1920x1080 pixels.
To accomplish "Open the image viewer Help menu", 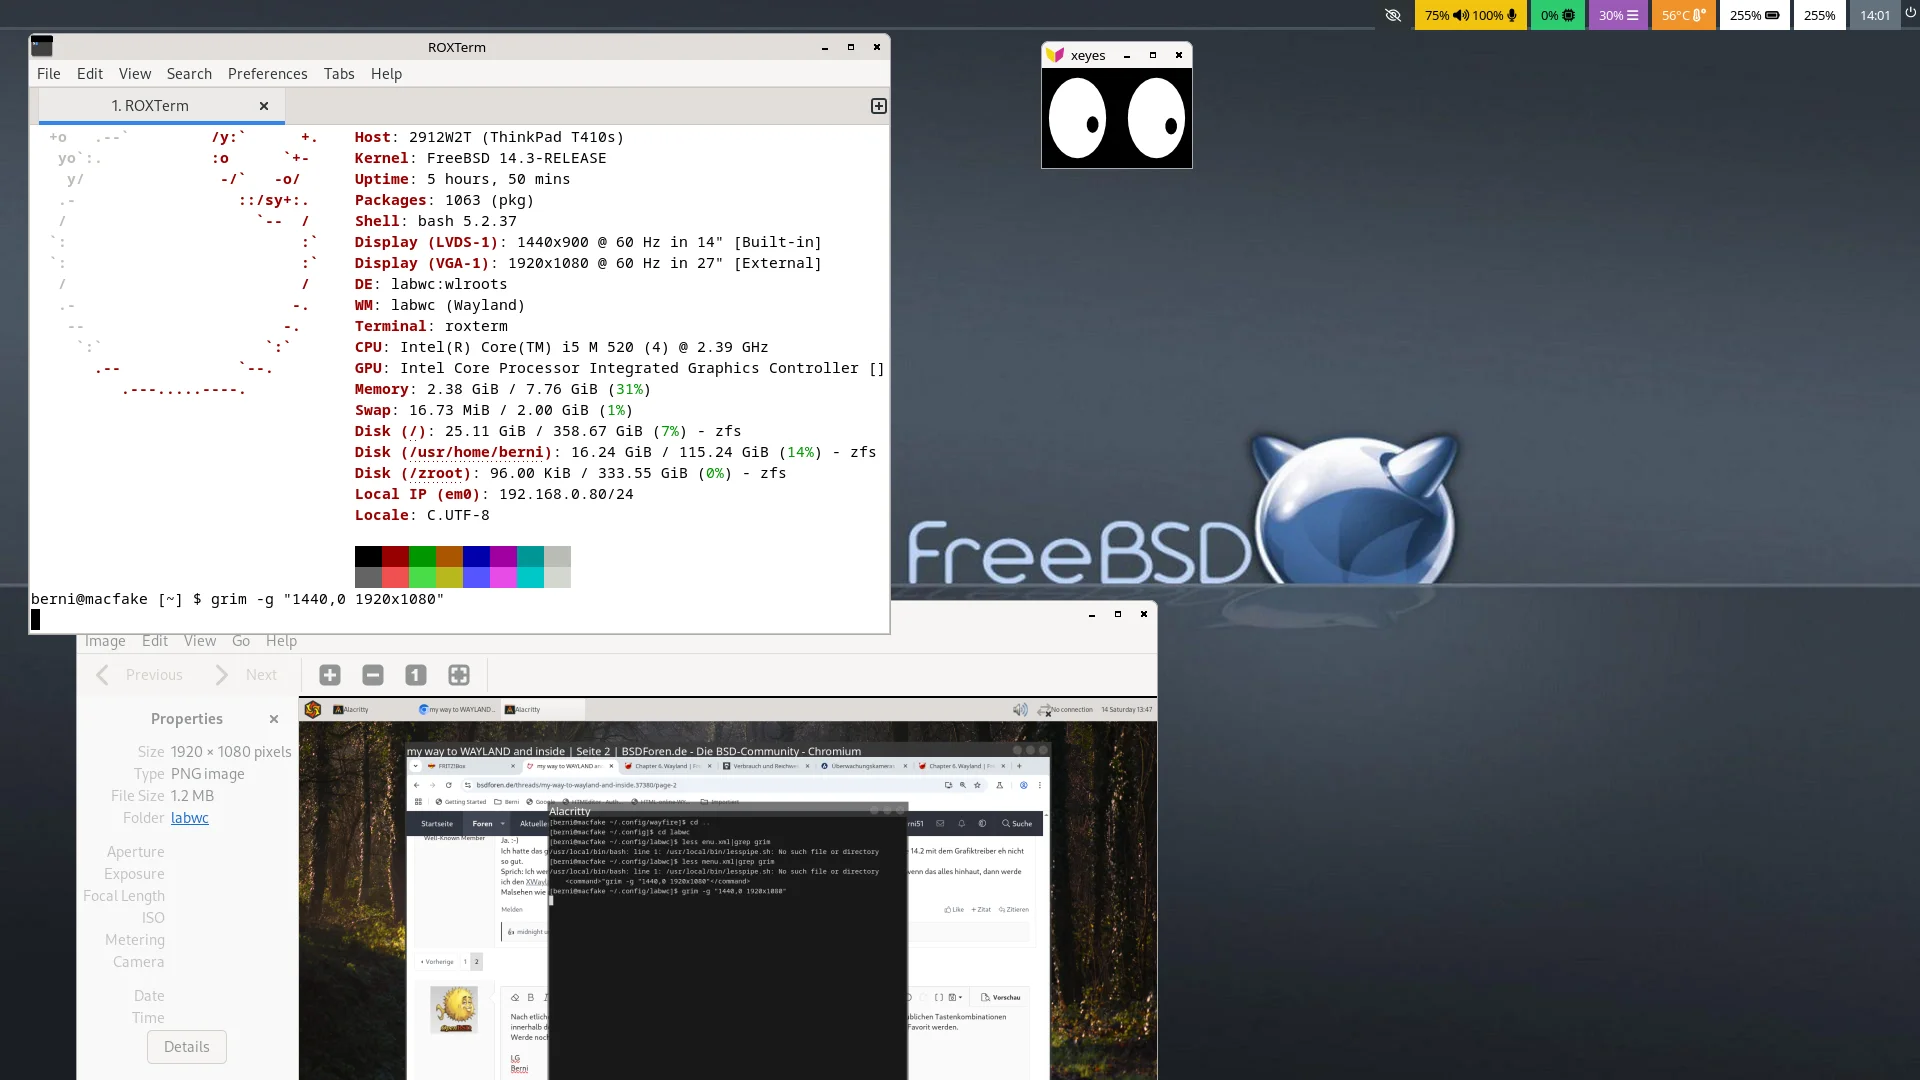I will coord(281,641).
